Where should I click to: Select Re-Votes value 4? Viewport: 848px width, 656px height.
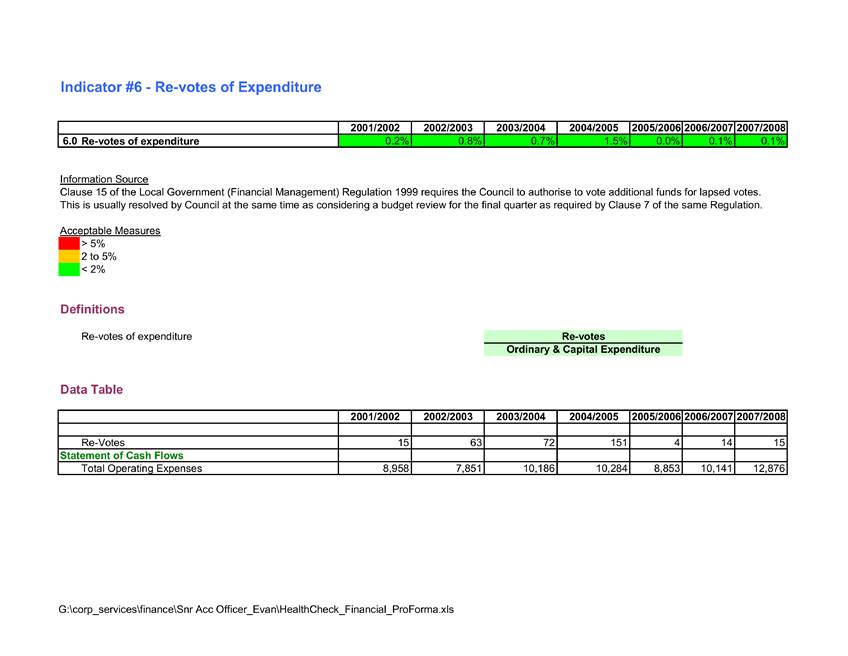pyautogui.click(x=656, y=442)
